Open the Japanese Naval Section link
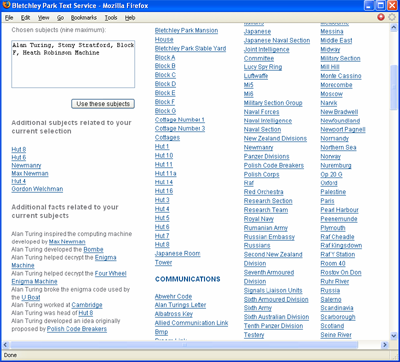Screen dimensions: 400x362 coord(277,40)
